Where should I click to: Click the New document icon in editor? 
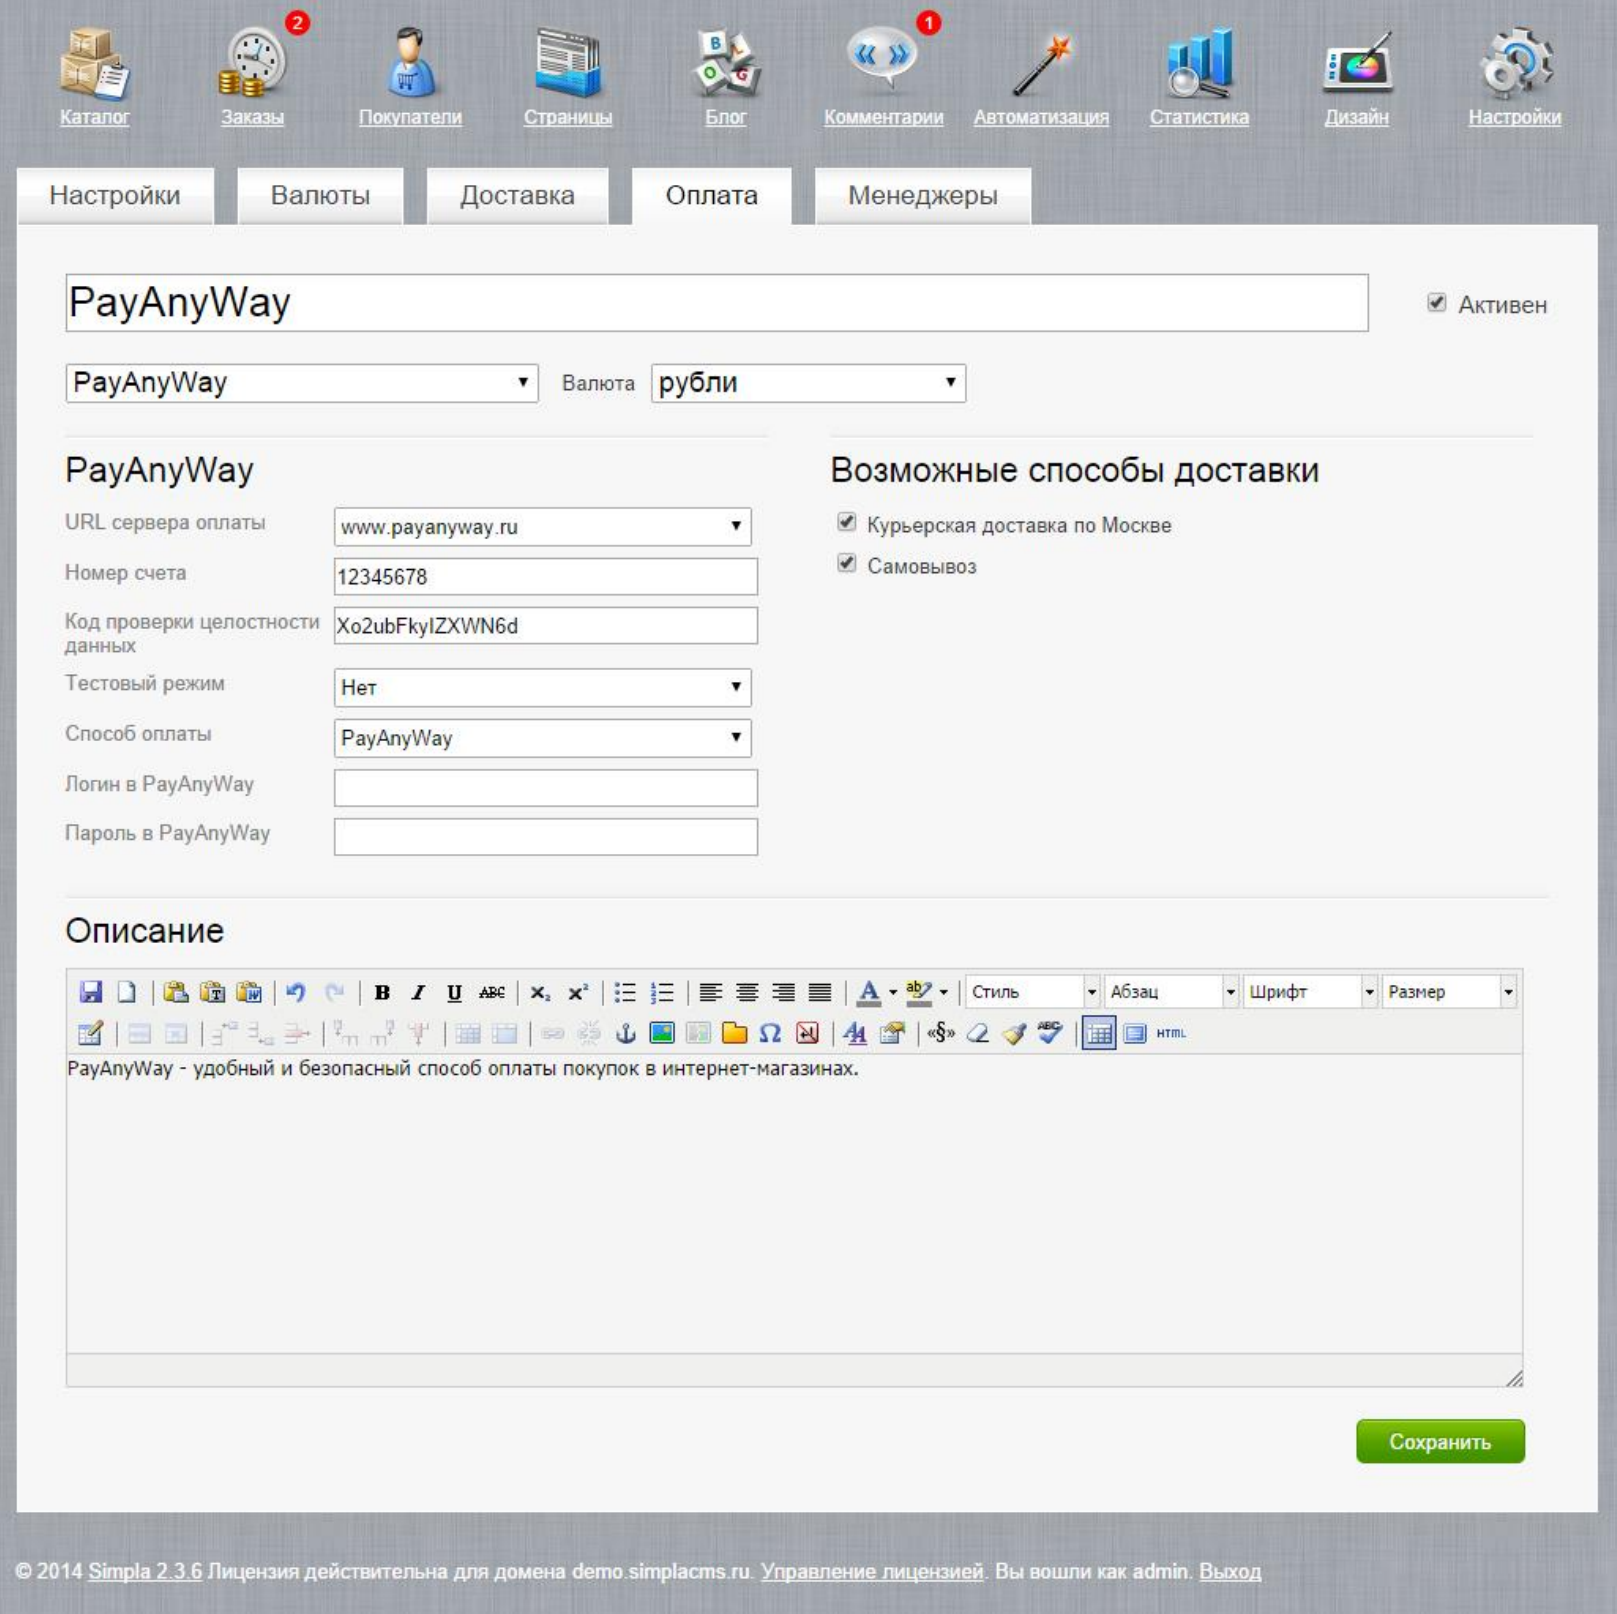pos(127,992)
